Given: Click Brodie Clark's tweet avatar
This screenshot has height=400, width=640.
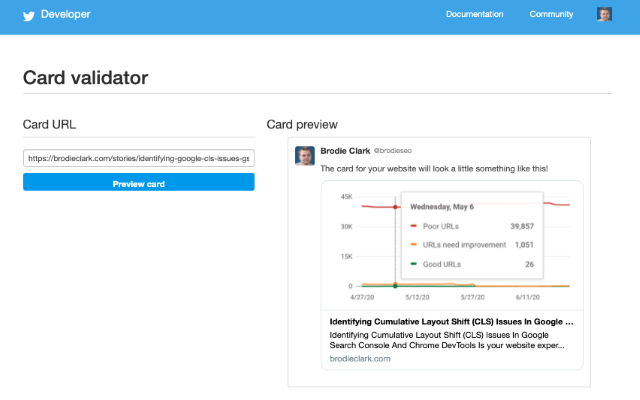Looking at the screenshot, I should [x=305, y=154].
